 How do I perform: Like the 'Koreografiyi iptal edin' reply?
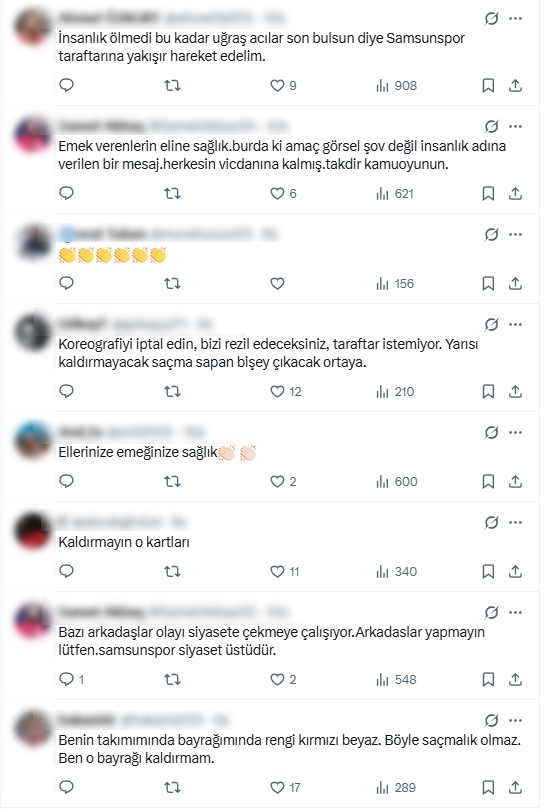click(285, 392)
